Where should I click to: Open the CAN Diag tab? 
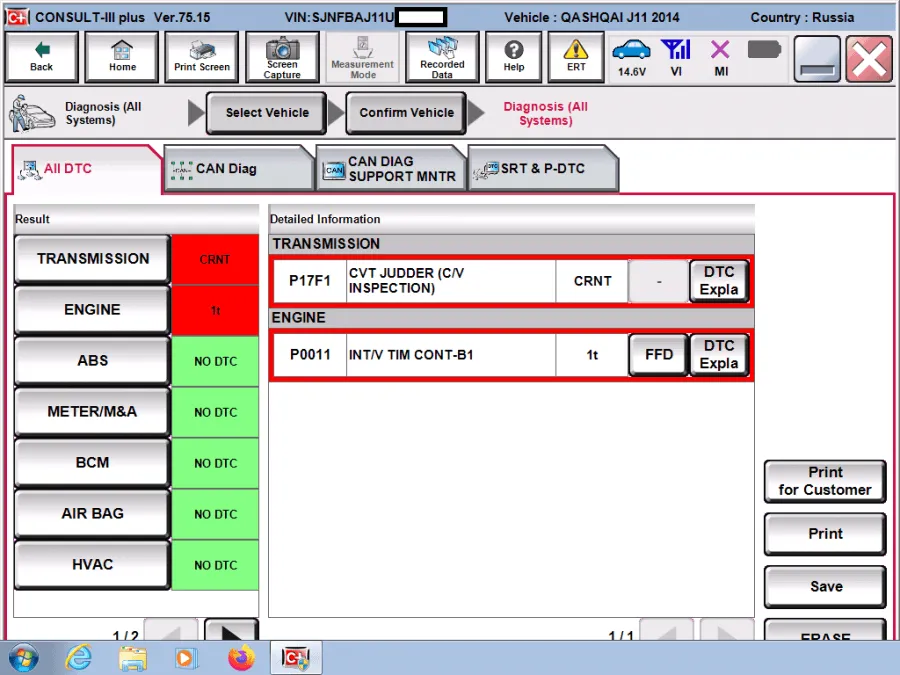[239, 169]
